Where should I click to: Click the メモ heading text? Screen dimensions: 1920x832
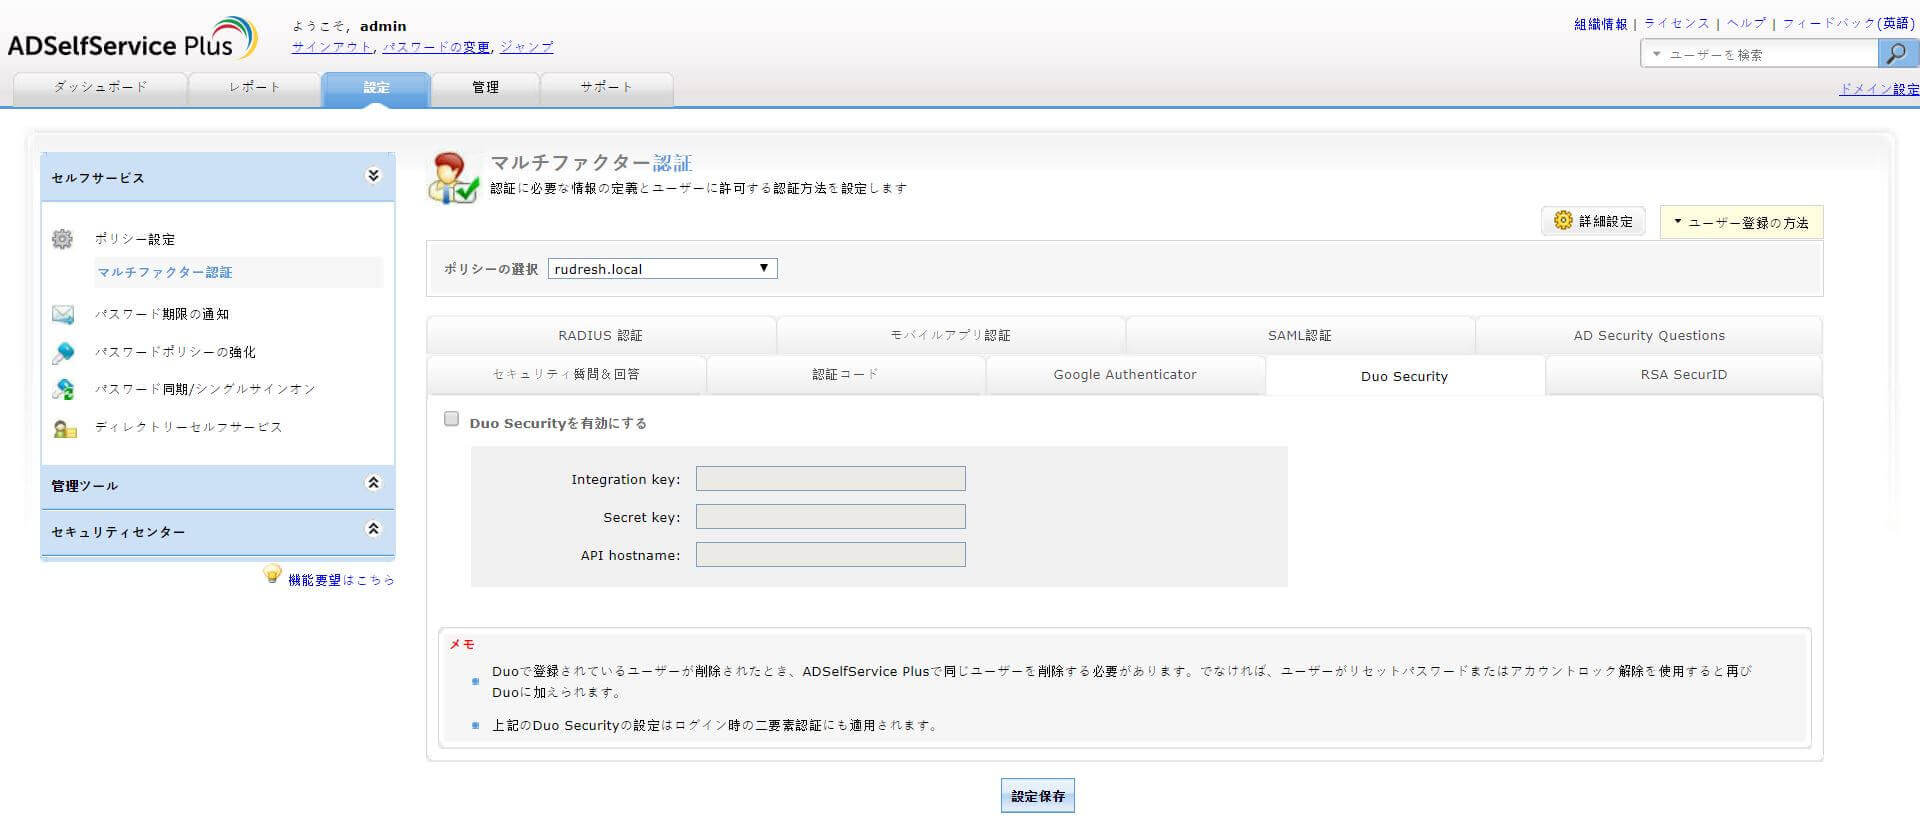[462, 645]
